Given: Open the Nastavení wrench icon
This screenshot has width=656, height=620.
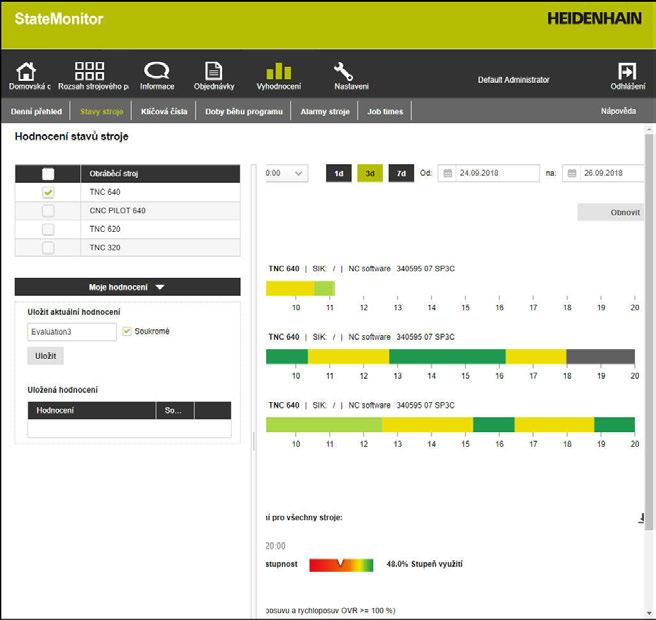Looking at the screenshot, I should (x=343, y=72).
